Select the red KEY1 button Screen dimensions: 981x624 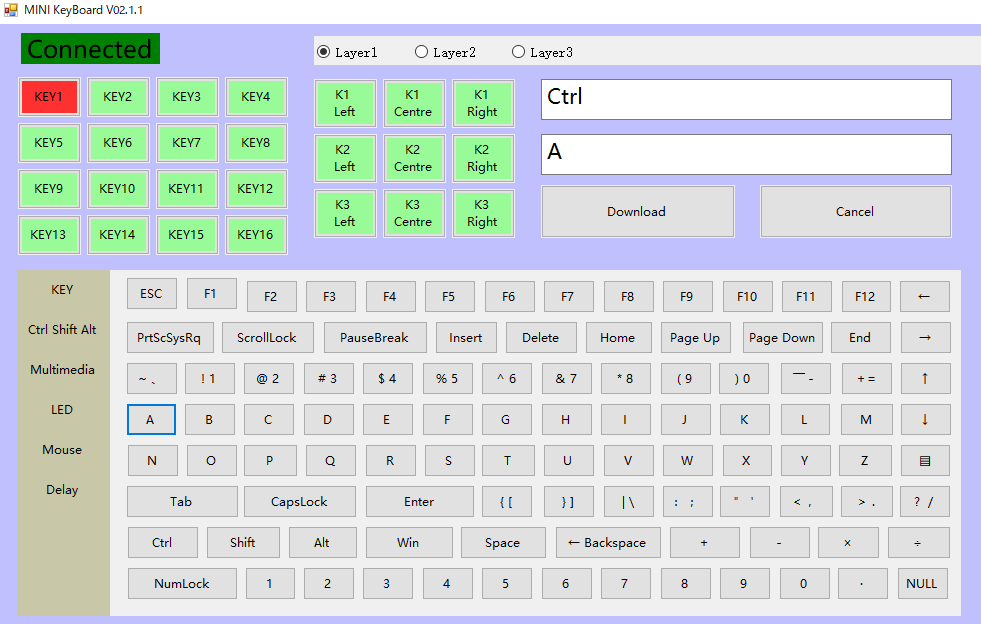pos(49,97)
